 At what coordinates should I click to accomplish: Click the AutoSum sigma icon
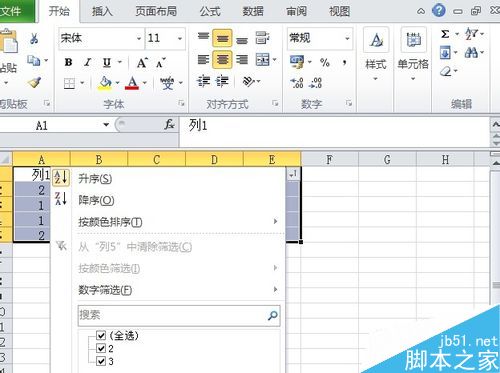pos(445,34)
